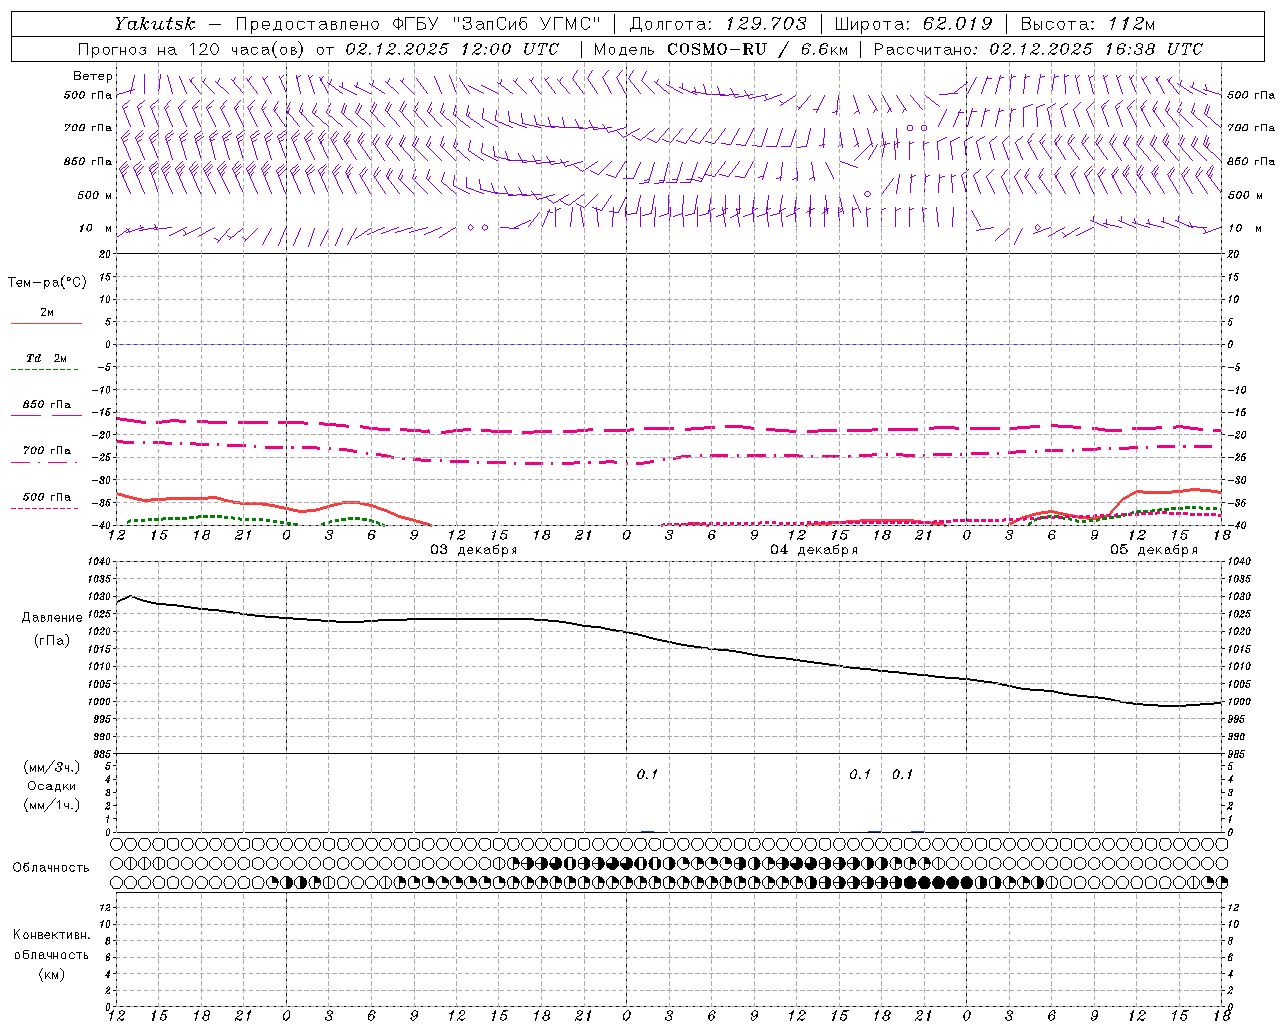Click the Yakutsk station title
This screenshot has height=1024, width=1280.
[x=154, y=23]
